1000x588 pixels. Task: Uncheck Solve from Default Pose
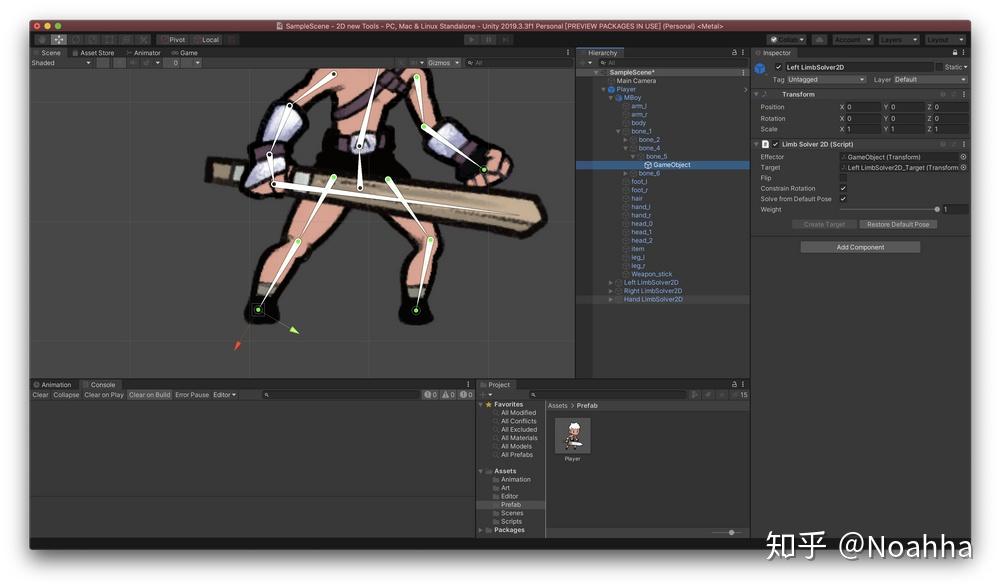[843, 198]
